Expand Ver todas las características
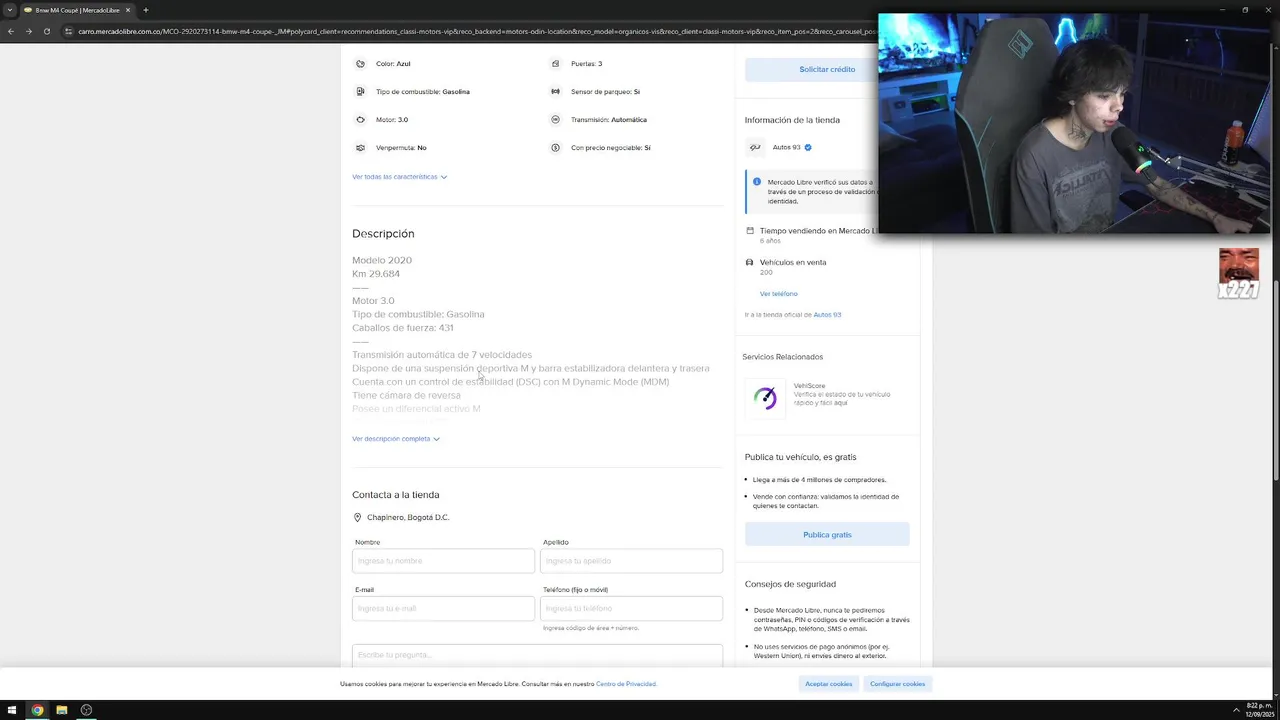The image size is (1280, 720). tap(399, 177)
